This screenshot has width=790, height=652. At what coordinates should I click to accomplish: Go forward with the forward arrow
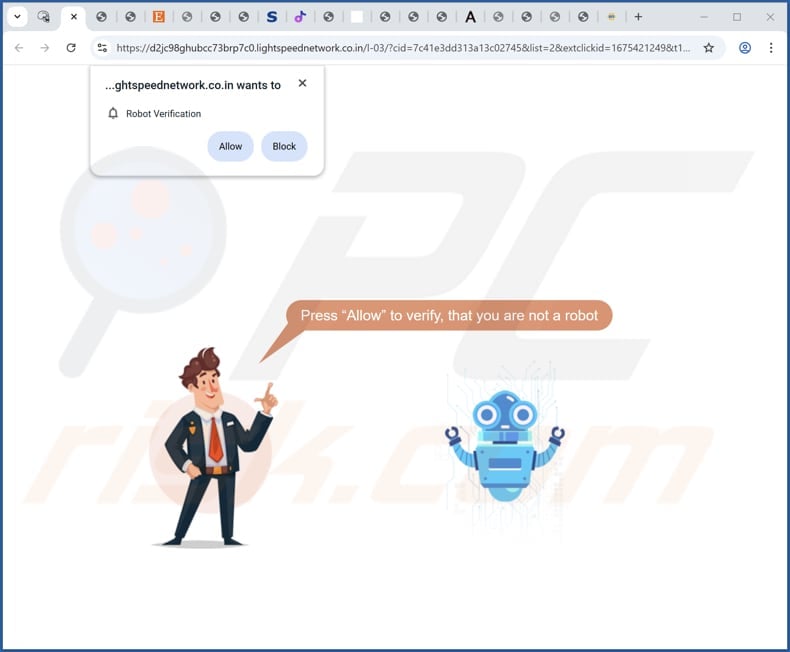(x=45, y=48)
